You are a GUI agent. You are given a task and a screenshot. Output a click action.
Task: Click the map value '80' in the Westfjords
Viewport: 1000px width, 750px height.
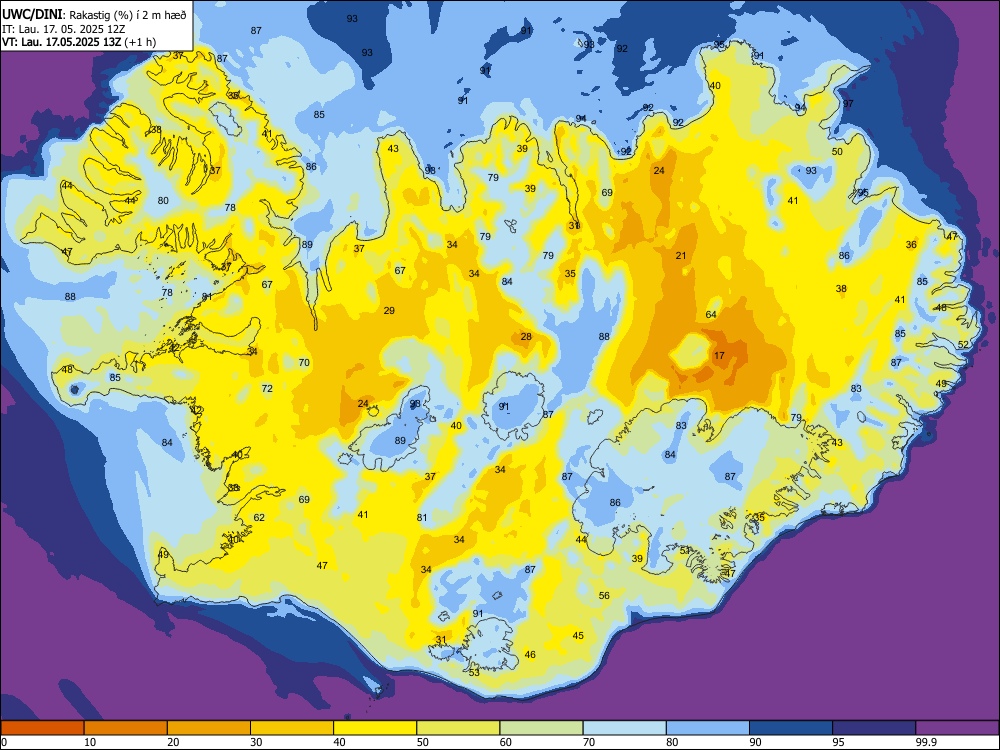[x=163, y=200]
